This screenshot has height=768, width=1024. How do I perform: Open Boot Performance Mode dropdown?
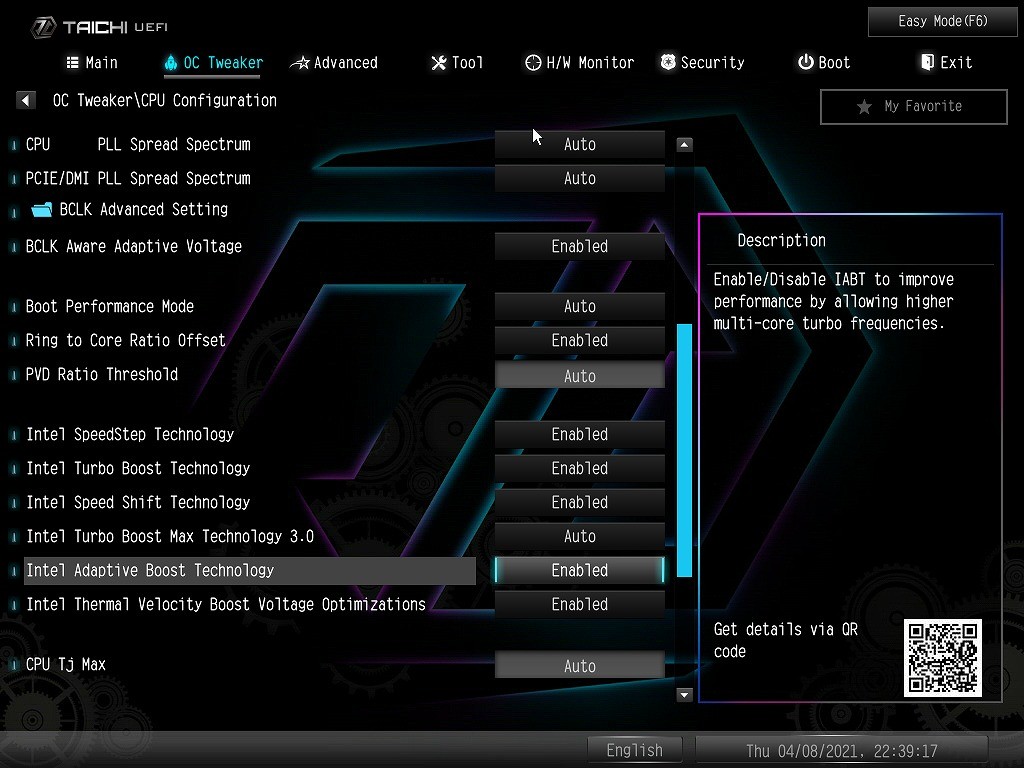pyautogui.click(x=579, y=307)
